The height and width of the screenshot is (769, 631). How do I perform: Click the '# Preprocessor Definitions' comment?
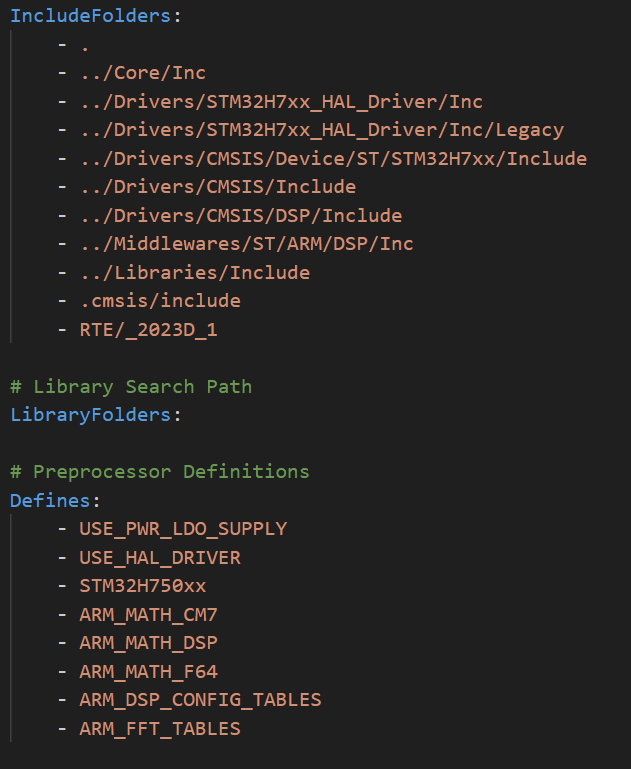[x=160, y=471]
